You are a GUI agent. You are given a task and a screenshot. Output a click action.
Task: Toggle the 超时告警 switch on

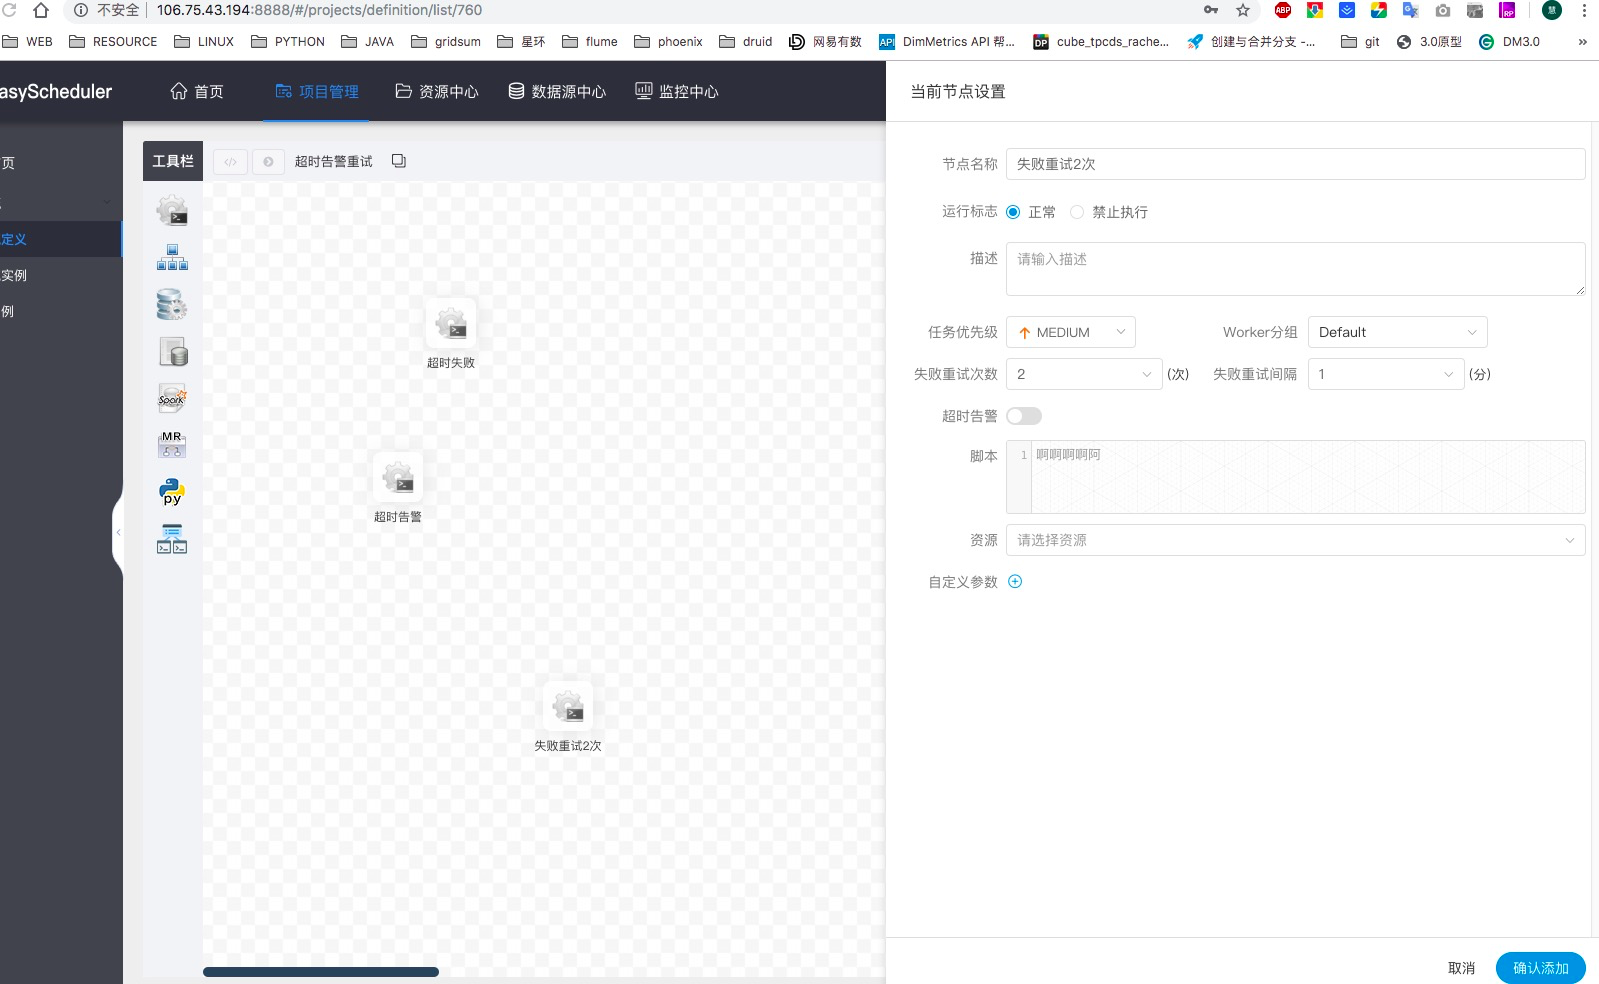[1024, 416]
